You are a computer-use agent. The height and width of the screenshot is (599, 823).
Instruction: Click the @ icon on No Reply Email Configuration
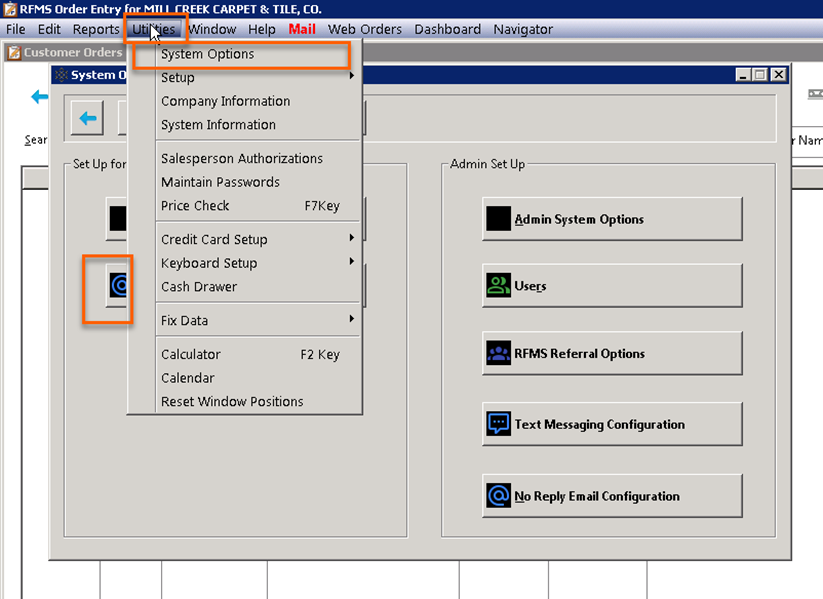pyautogui.click(x=500, y=495)
